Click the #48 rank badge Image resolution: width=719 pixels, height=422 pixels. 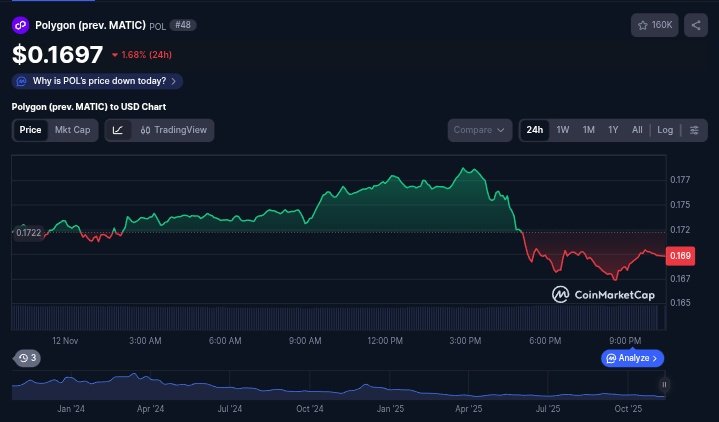tap(183, 25)
